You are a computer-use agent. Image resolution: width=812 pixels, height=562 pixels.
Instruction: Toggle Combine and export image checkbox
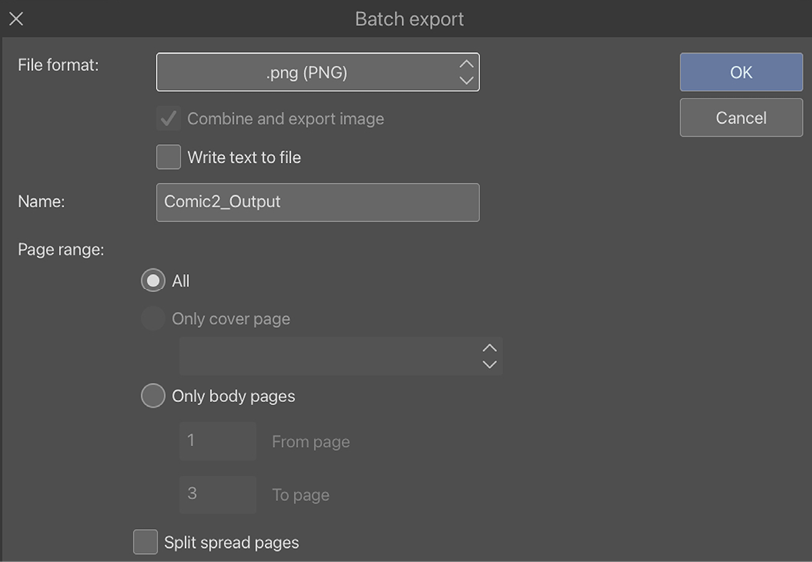click(x=168, y=119)
